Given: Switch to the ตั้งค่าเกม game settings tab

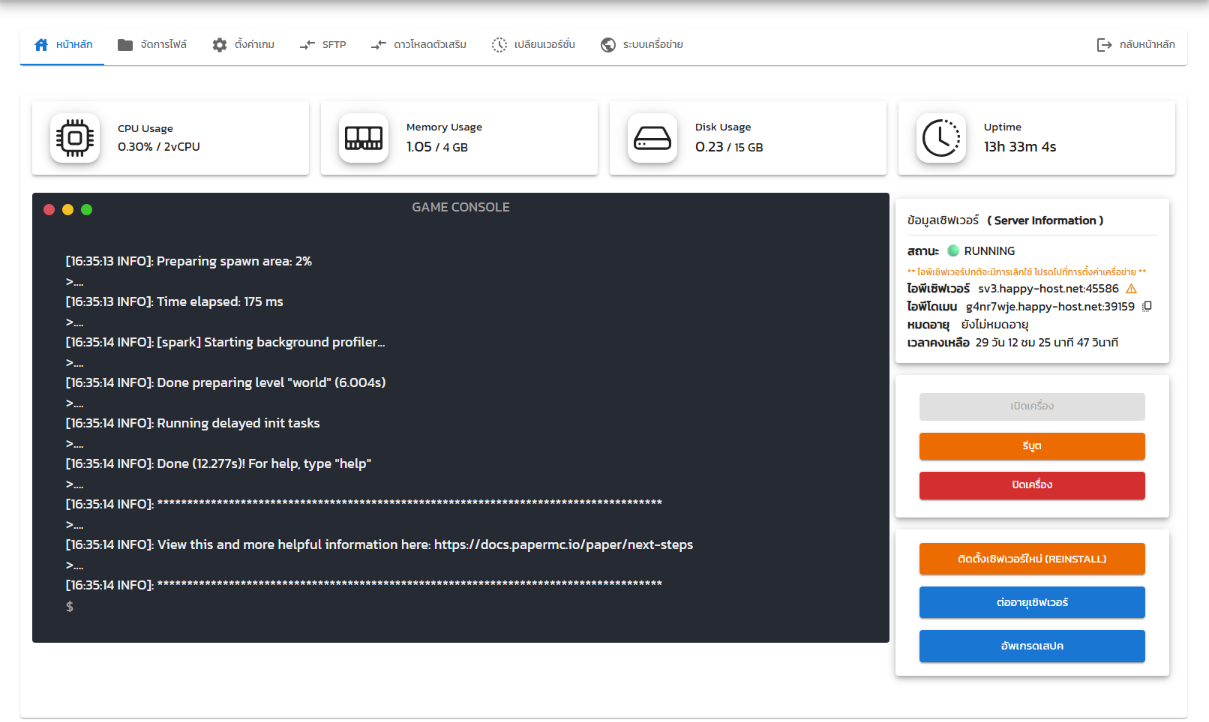Looking at the screenshot, I should pos(243,45).
